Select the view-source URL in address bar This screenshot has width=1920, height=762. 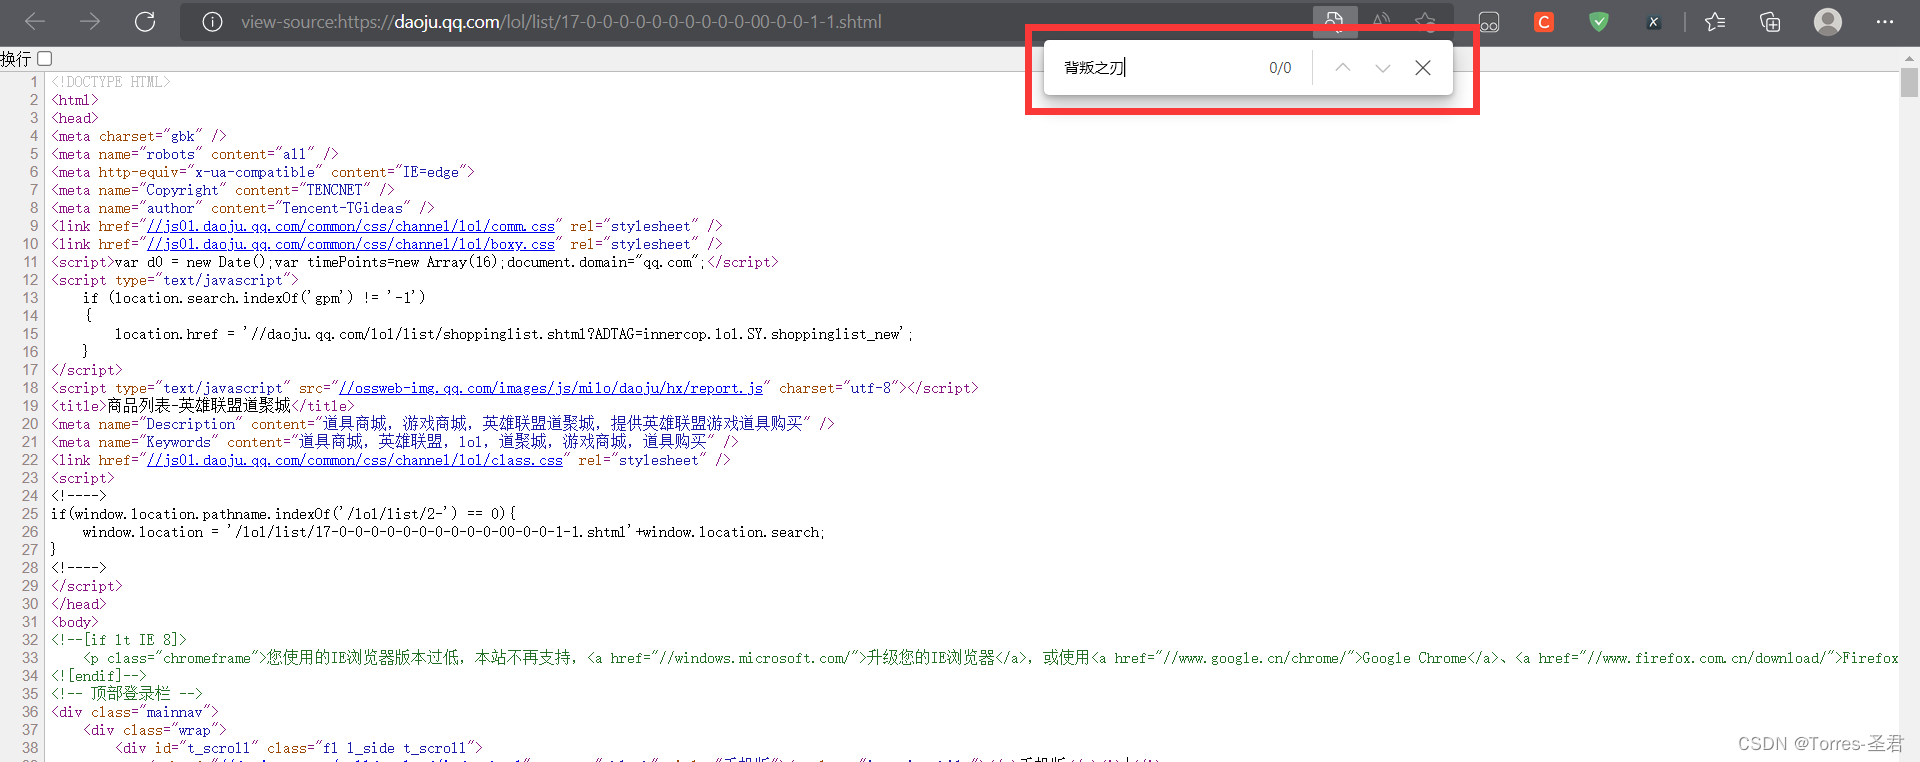point(561,22)
